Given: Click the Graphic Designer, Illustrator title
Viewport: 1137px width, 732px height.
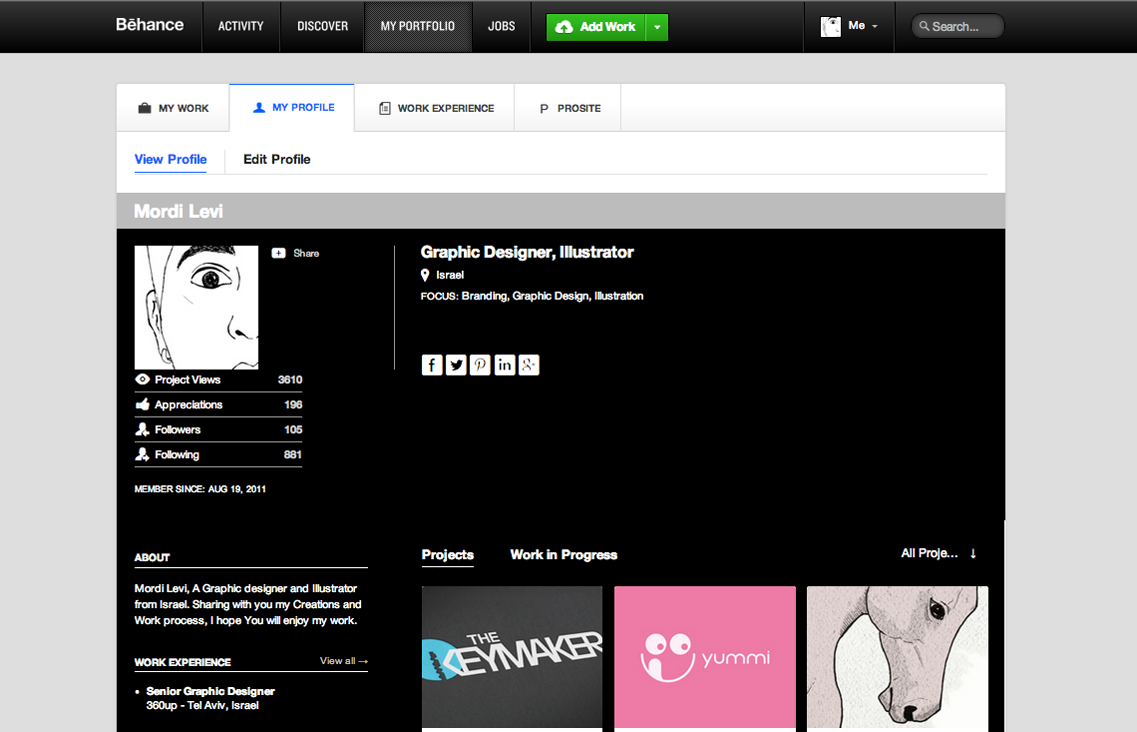Looking at the screenshot, I should (527, 252).
